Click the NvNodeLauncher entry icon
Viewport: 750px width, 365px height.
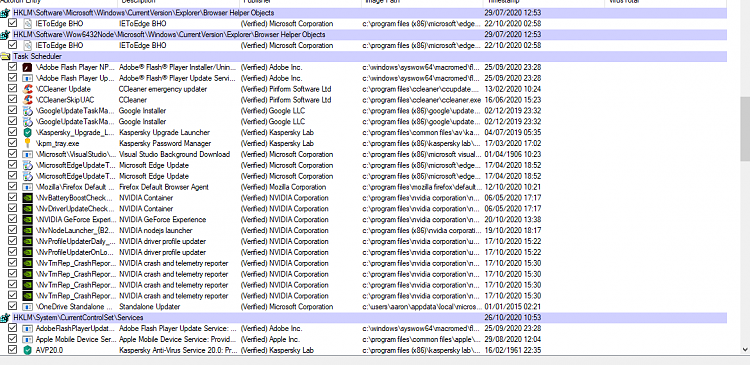[x=27, y=231]
